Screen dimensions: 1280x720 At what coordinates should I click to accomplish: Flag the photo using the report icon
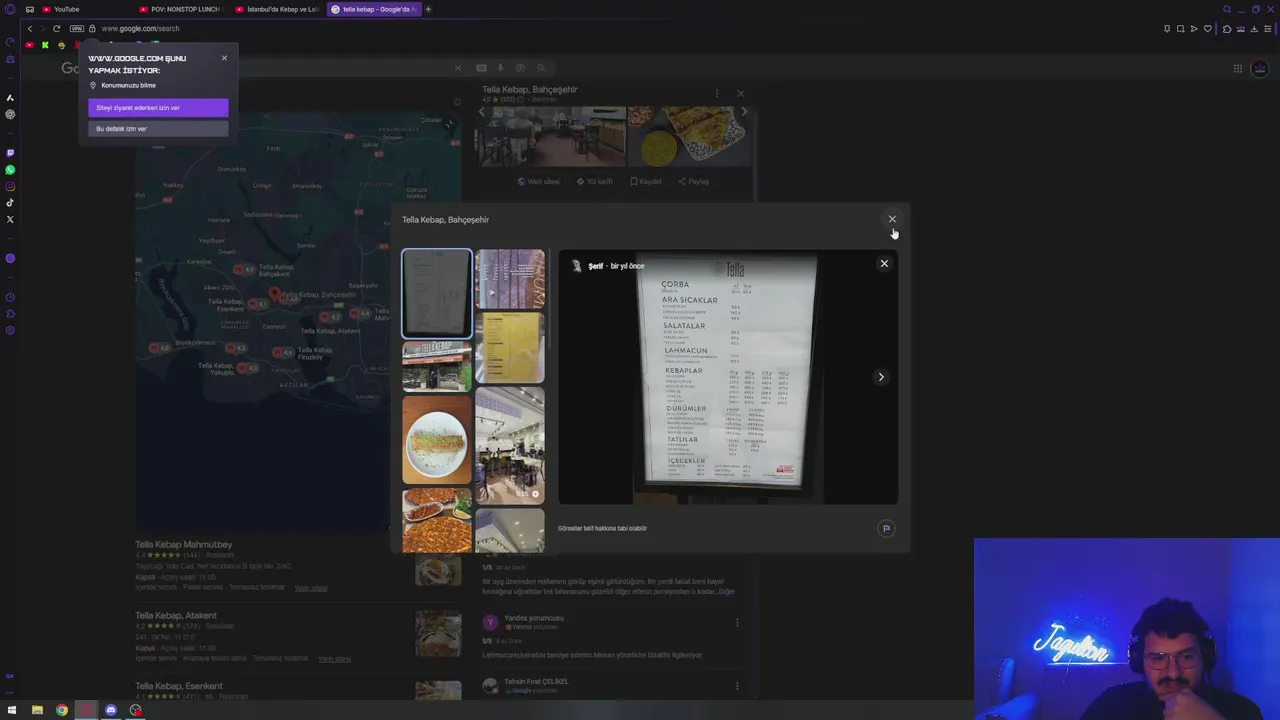click(885, 528)
